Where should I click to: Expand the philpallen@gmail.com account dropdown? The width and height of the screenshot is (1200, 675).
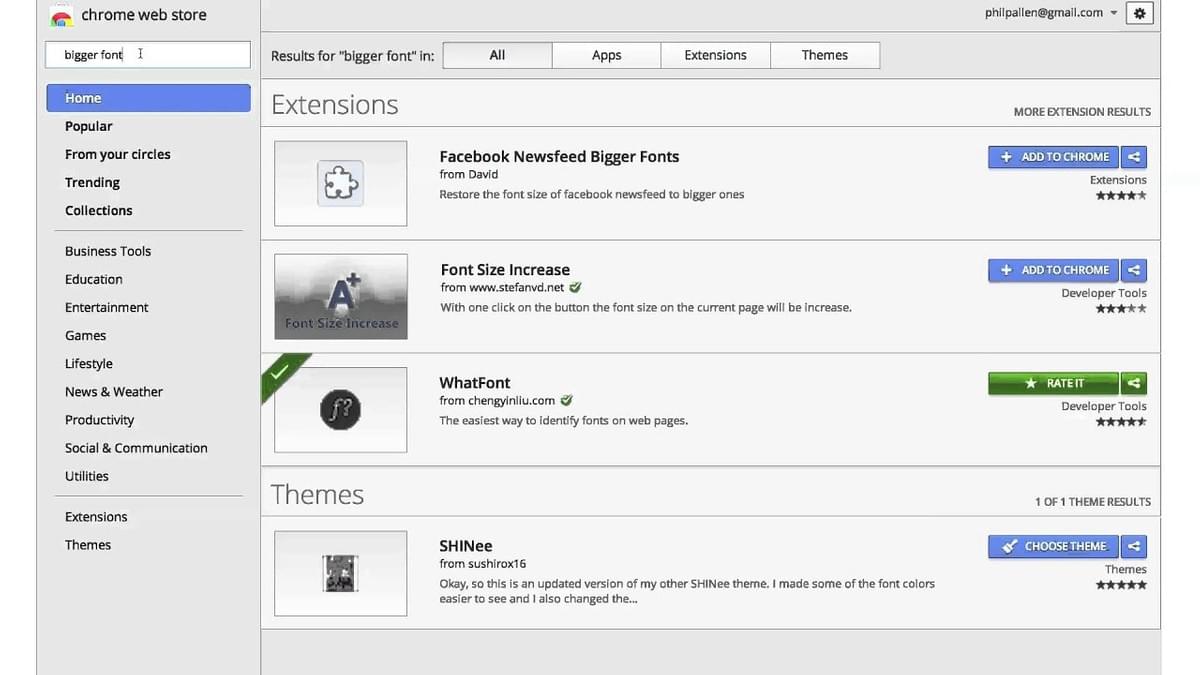(1114, 13)
